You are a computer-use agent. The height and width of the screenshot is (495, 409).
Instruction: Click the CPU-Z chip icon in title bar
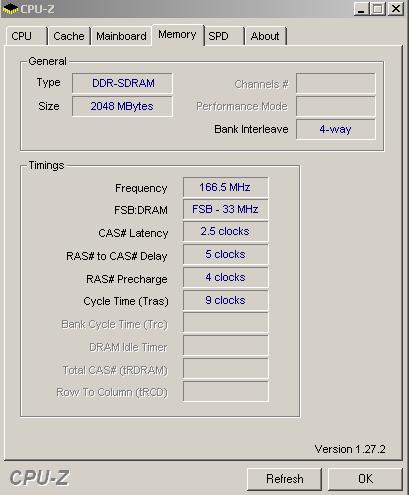[x=10, y=9]
